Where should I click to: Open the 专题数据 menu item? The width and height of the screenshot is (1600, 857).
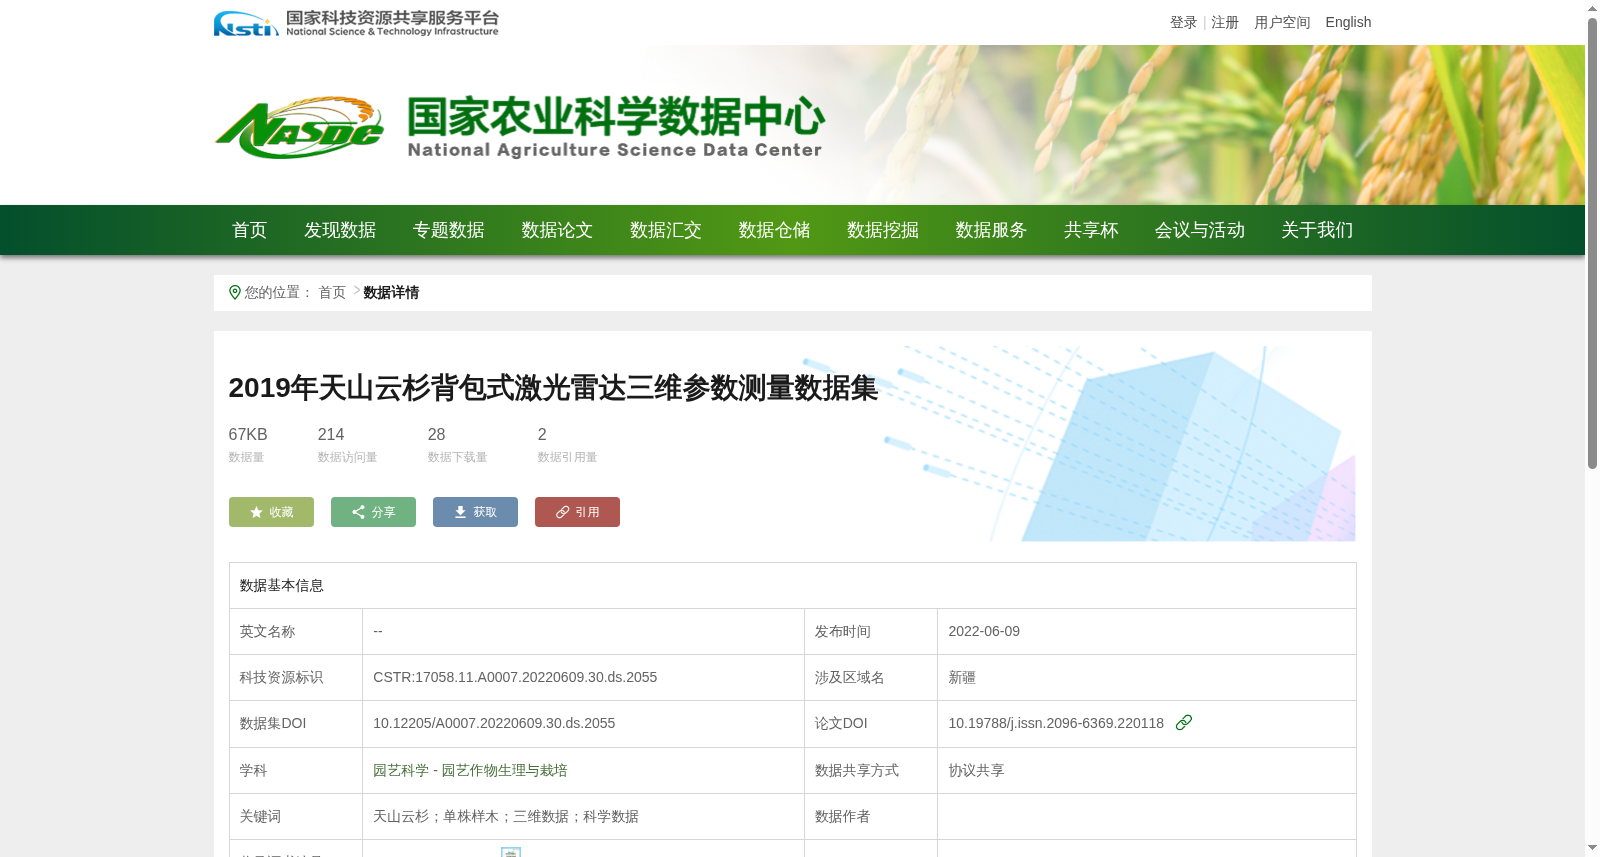pos(449,230)
